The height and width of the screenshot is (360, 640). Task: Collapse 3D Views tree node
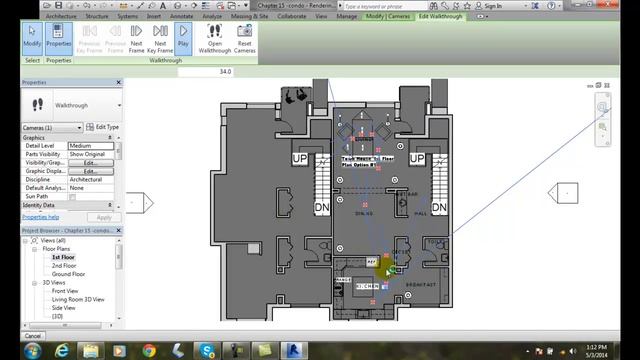click(35, 283)
